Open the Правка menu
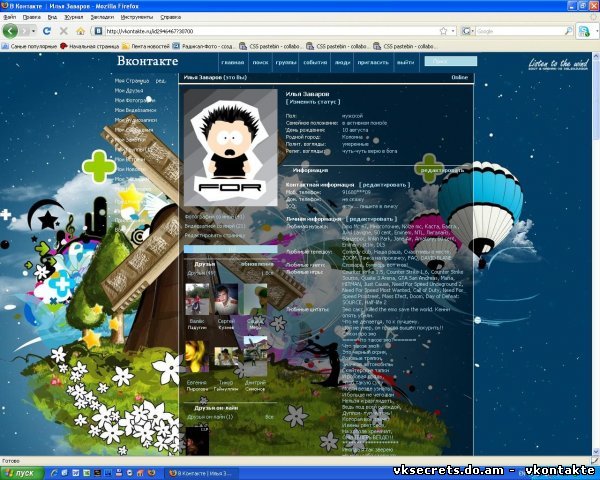This screenshot has width=600, height=480. point(31,17)
